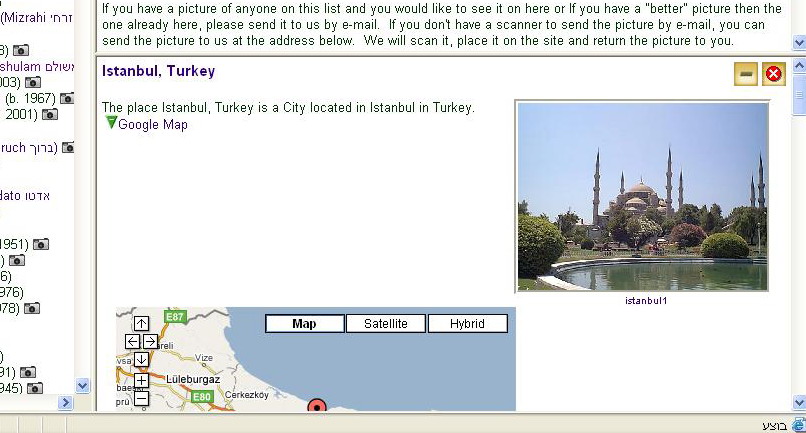Zoom in the map with plus button
Screen dimensions: 806x433
tap(141, 380)
